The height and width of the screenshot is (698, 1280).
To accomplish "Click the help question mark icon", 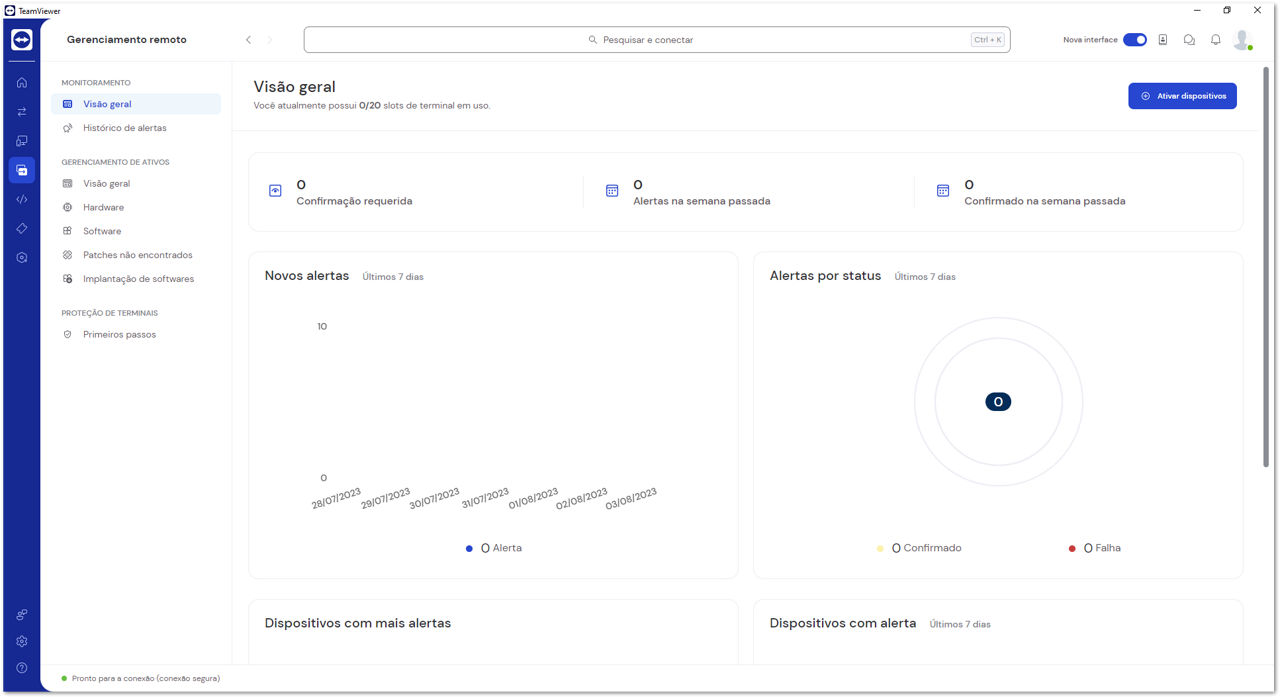I will 22,667.
